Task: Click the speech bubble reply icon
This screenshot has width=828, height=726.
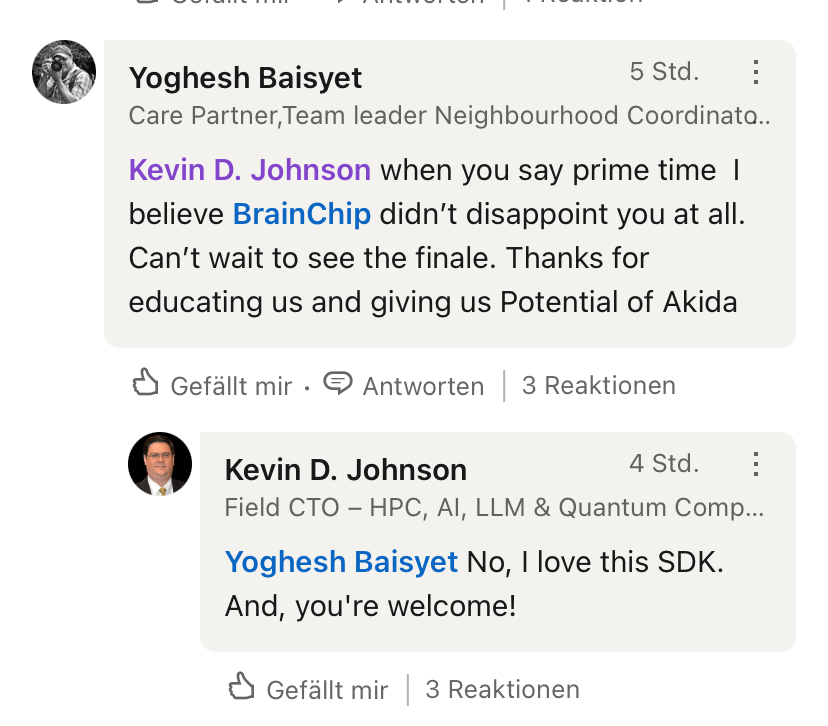Action: (x=338, y=383)
